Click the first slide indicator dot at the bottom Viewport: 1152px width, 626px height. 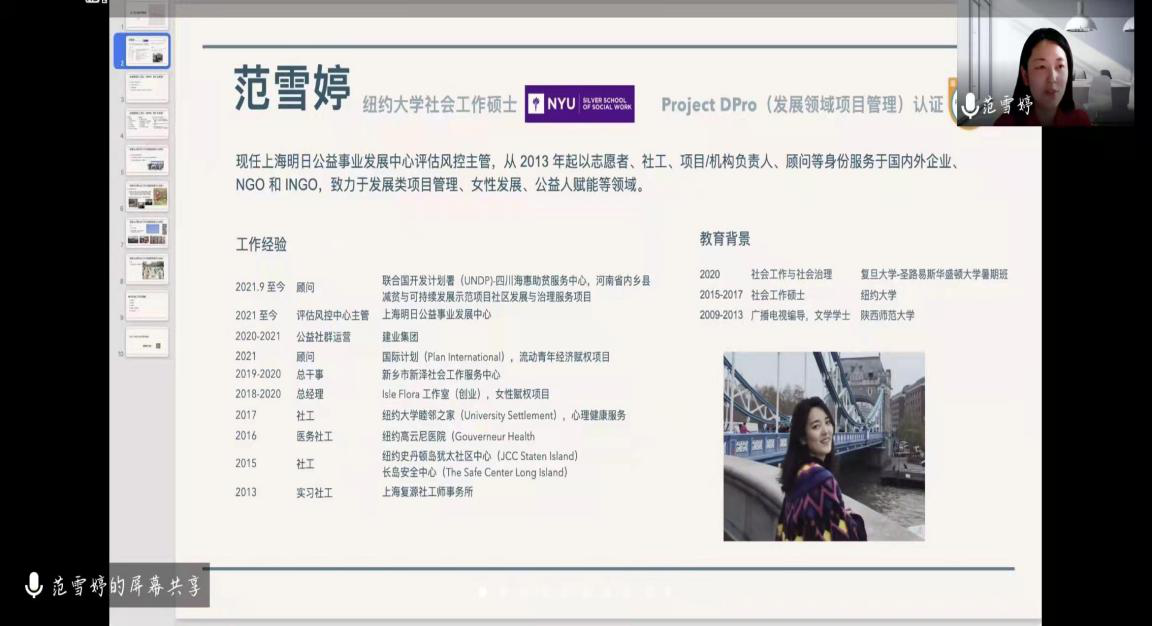(x=483, y=592)
